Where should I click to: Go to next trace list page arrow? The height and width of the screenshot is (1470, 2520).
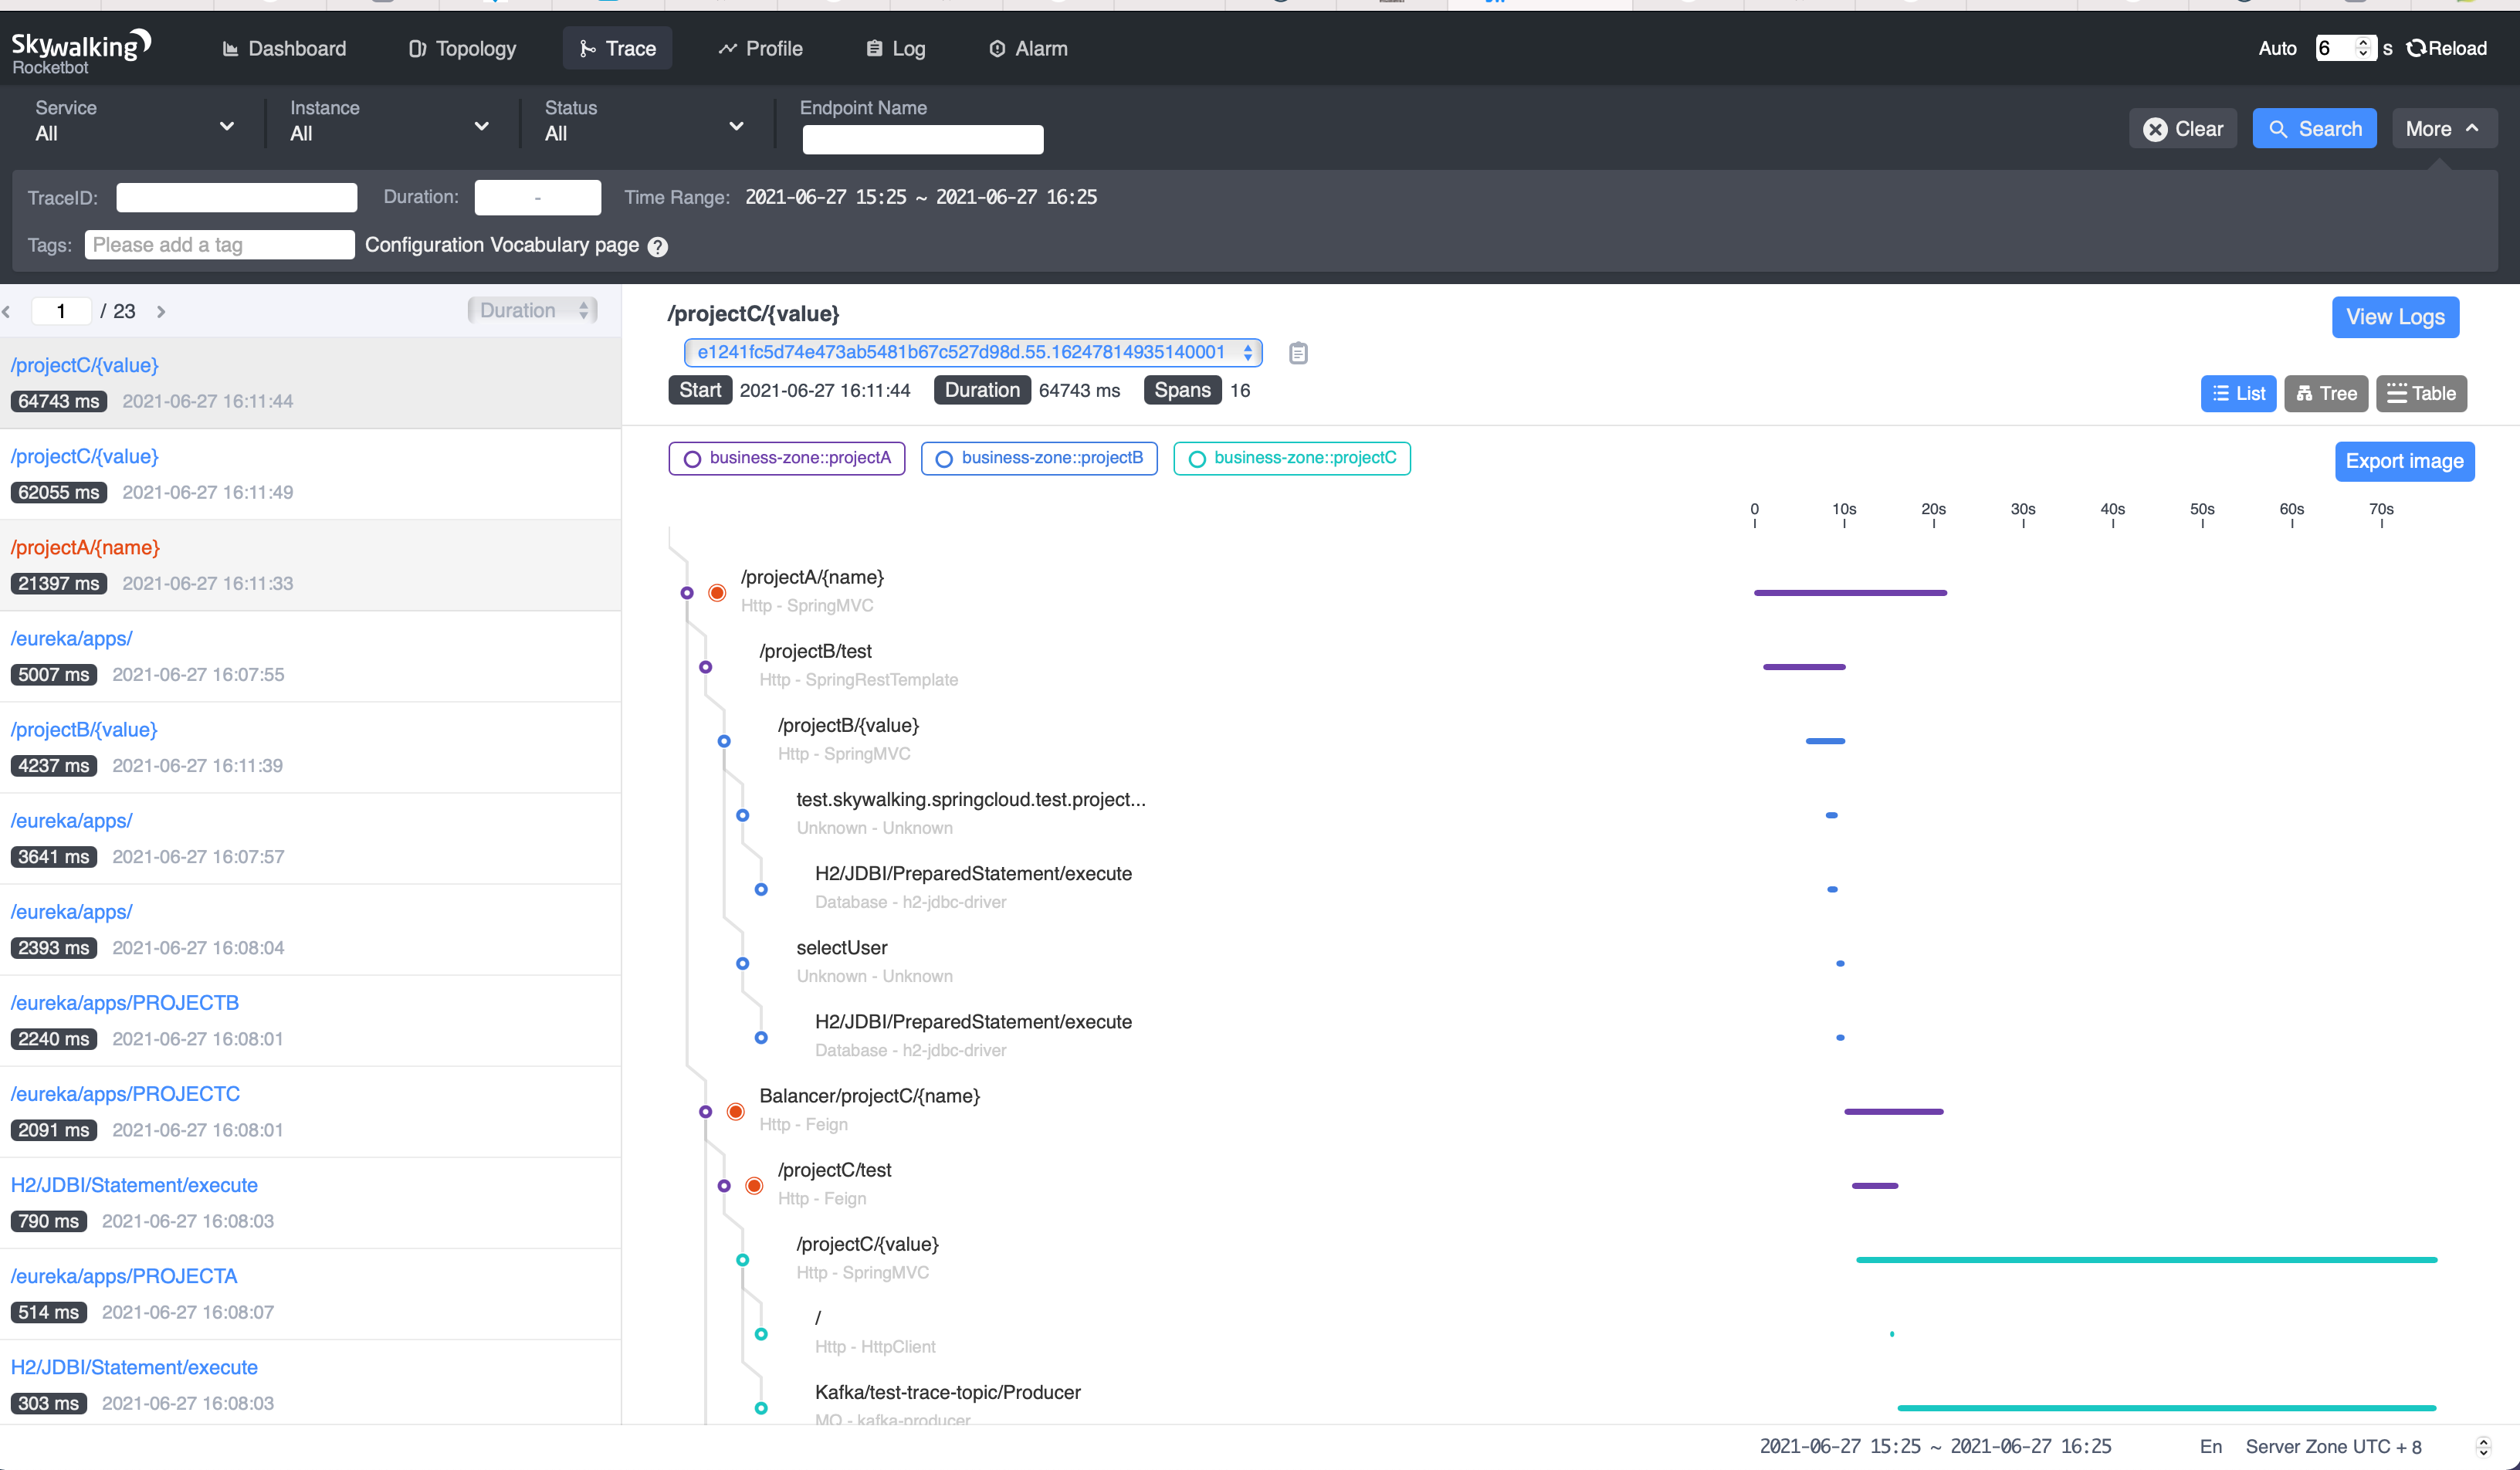point(161,312)
